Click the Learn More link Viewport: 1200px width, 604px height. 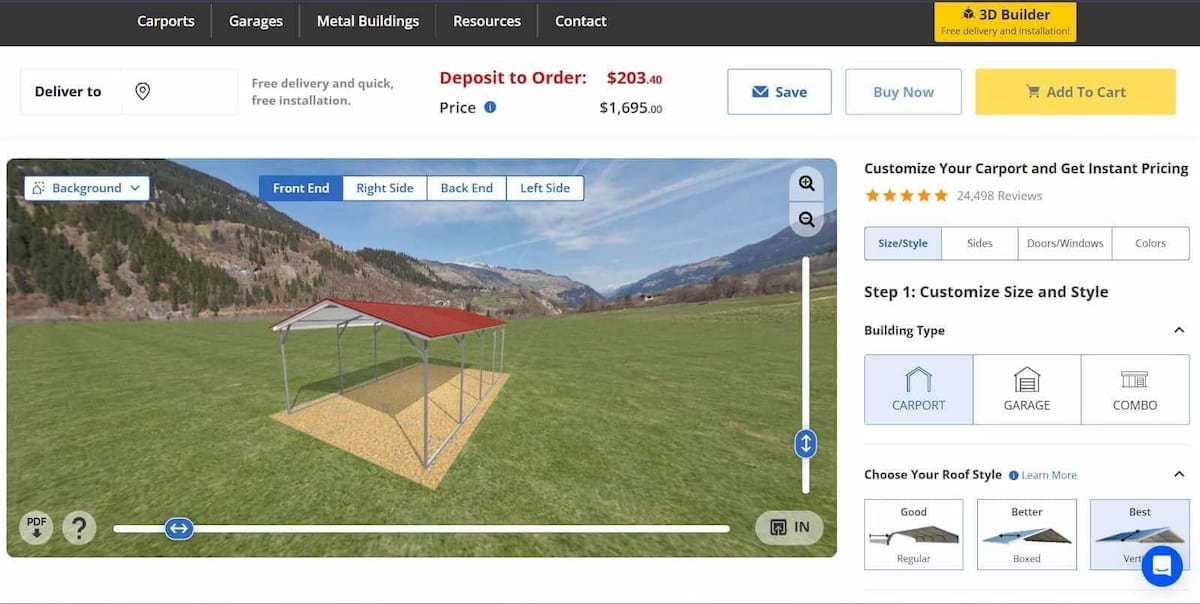coord(1048,476)
